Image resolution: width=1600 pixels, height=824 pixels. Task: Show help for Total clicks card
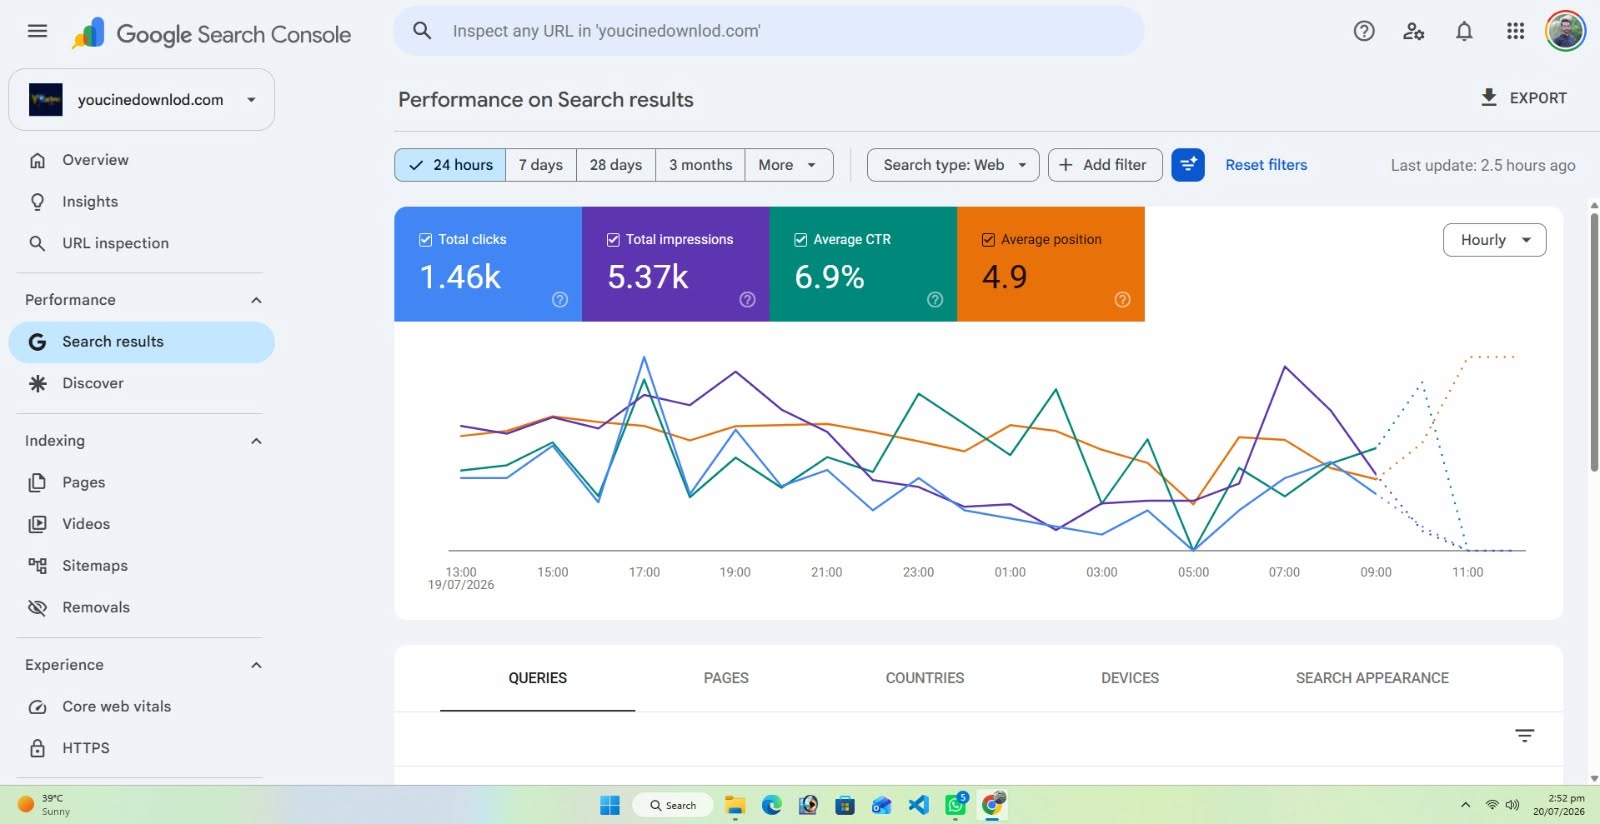[560, 300]
